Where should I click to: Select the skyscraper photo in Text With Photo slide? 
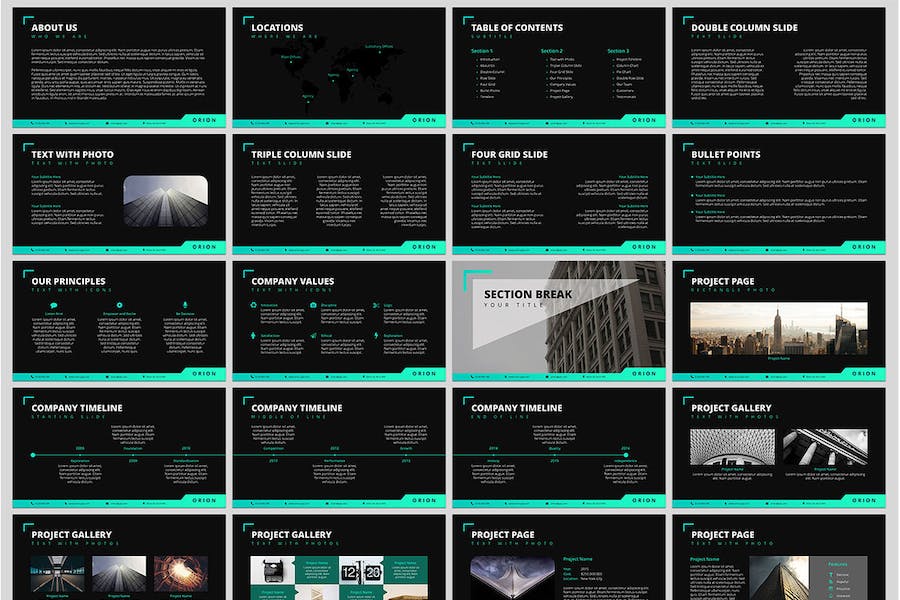point(165,198)
